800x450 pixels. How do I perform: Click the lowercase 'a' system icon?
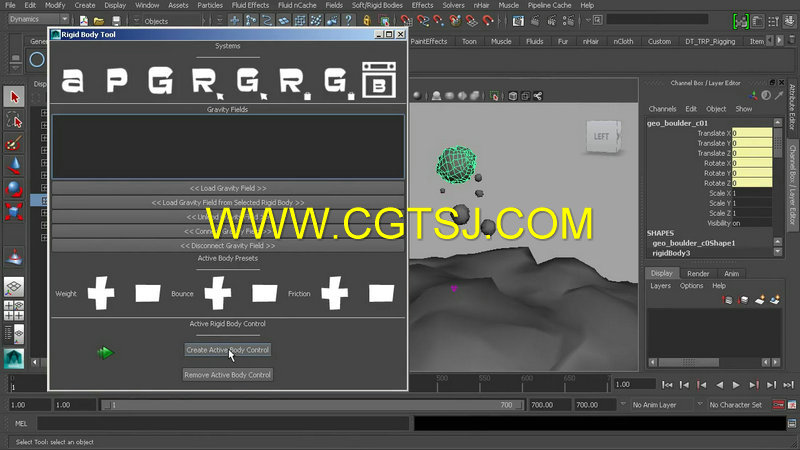72,81
